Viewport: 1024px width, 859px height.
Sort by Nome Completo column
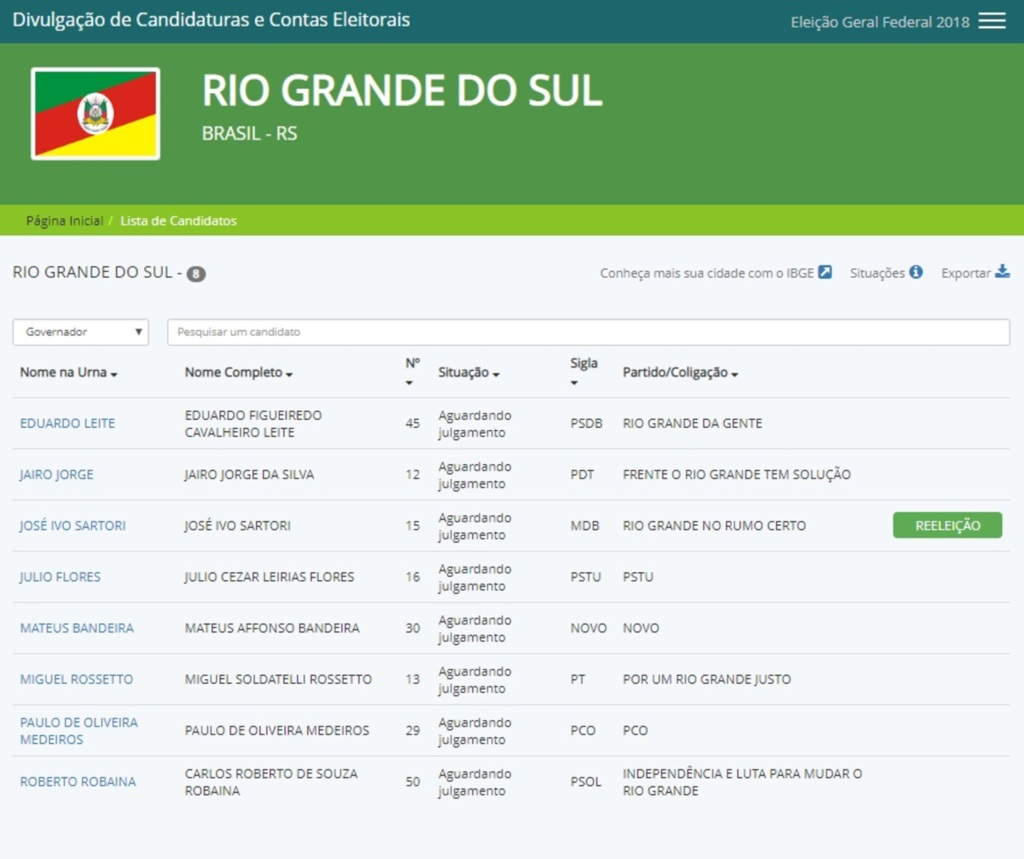click(x=238, y=373)
